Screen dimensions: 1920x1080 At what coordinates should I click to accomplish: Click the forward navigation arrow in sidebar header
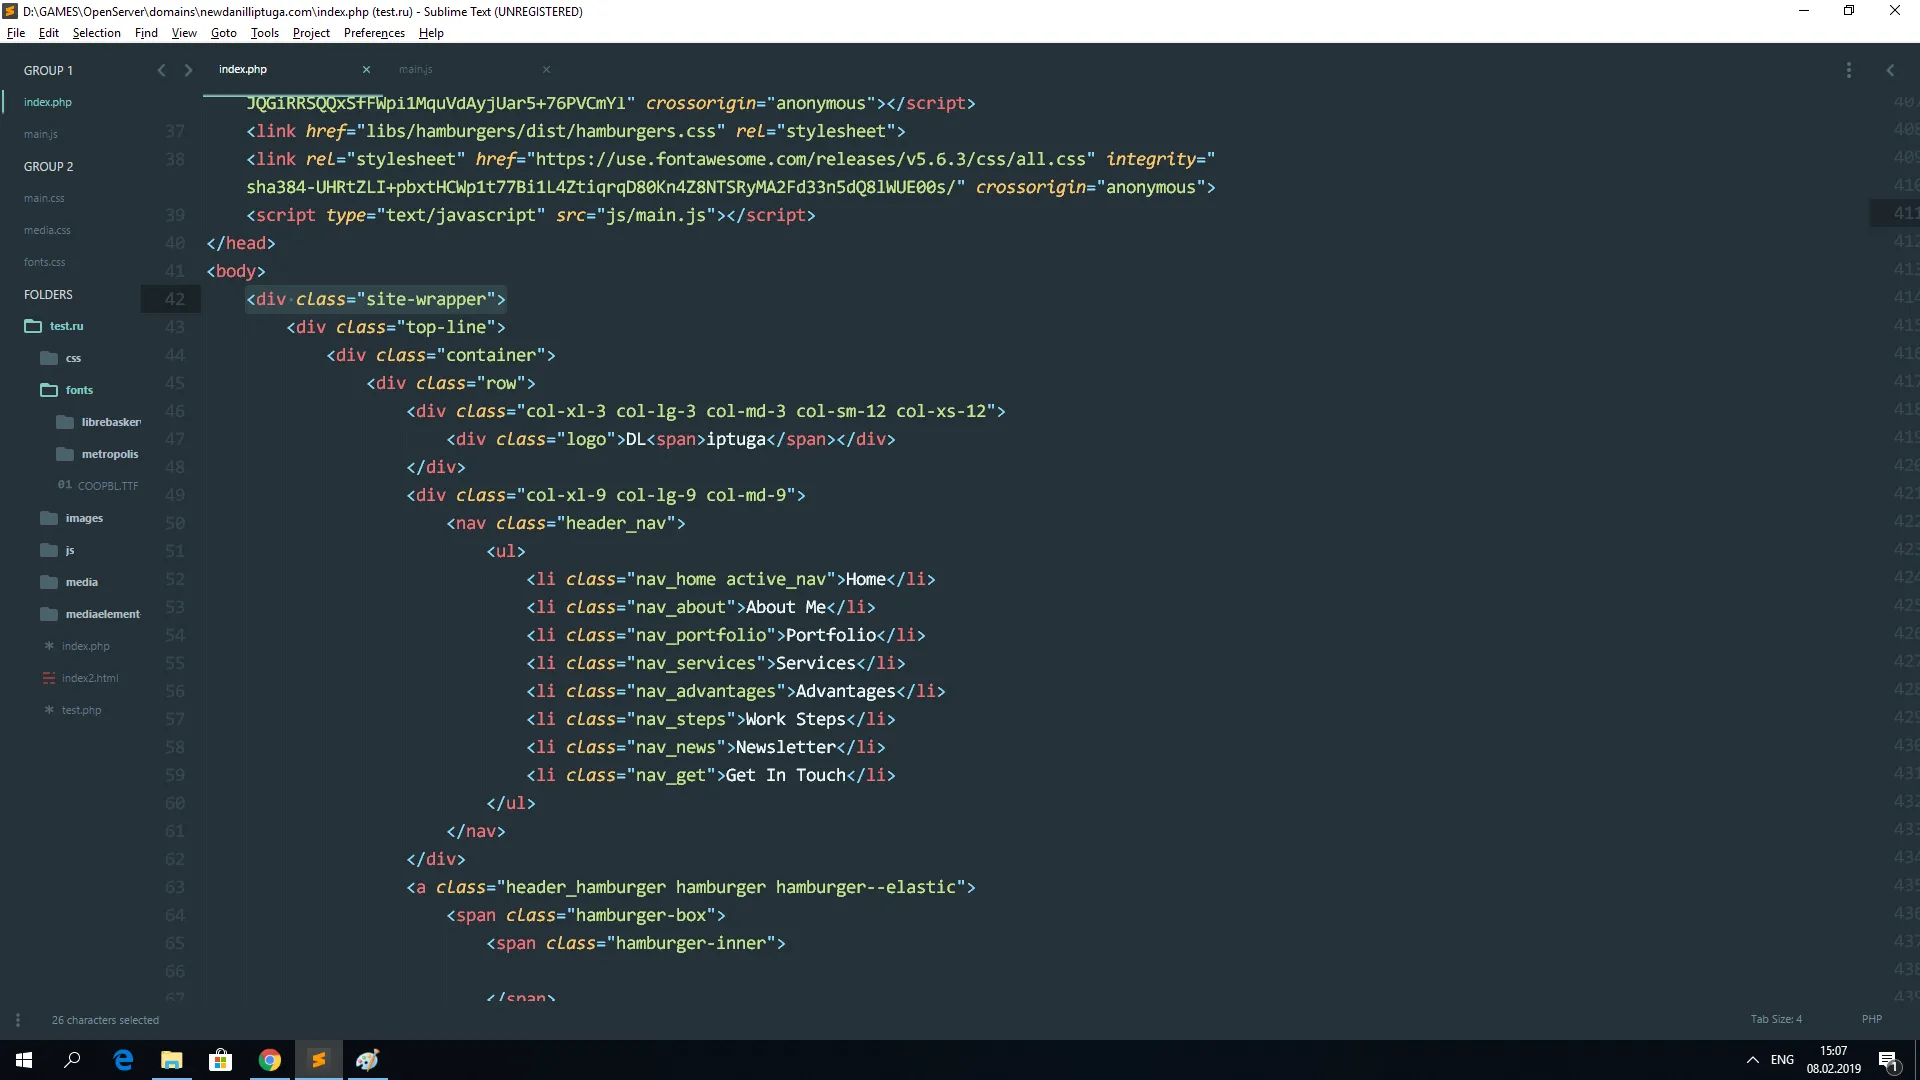188,70
